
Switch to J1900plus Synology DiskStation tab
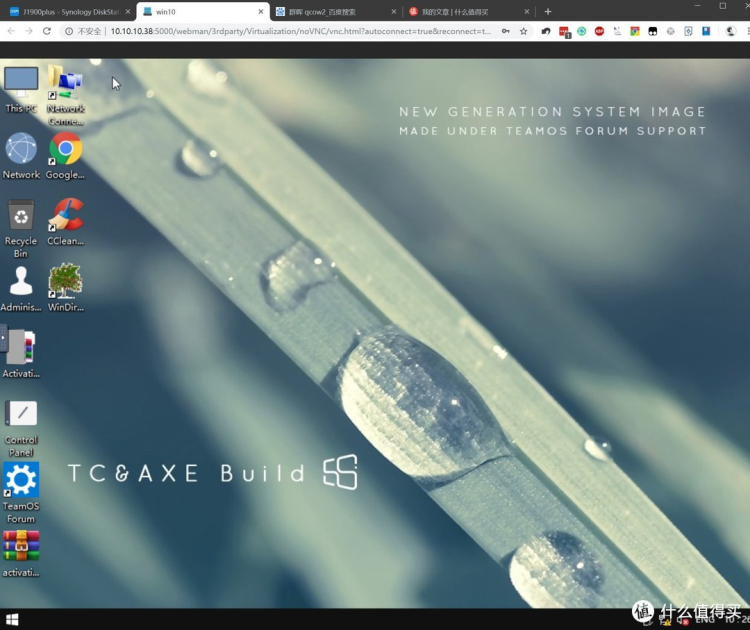(x=71, y=12)
